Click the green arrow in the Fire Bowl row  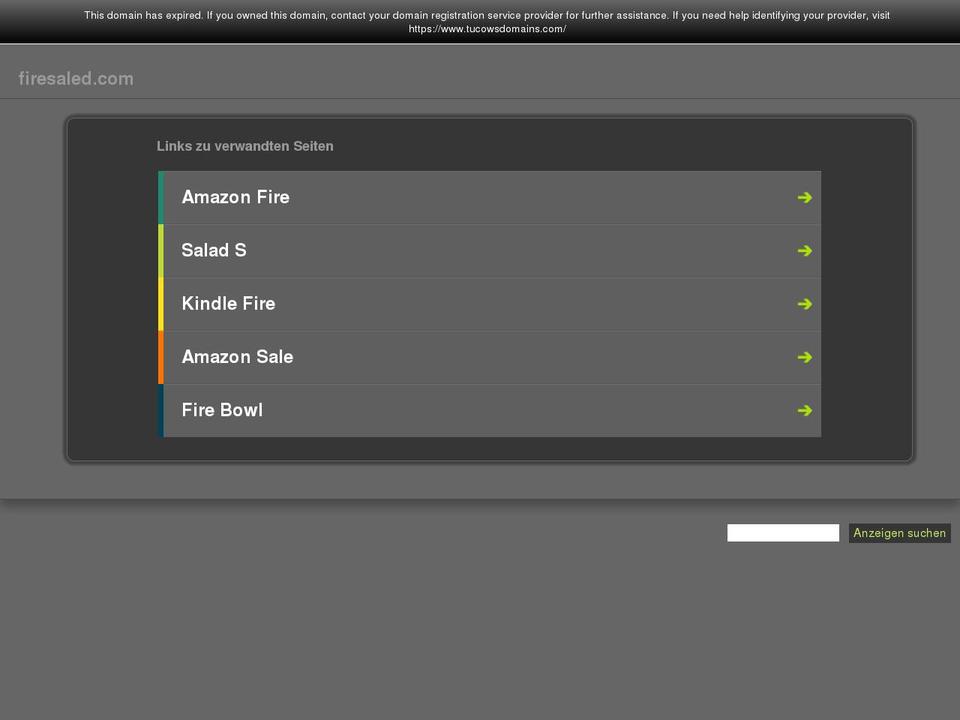(x=804, y=410)
